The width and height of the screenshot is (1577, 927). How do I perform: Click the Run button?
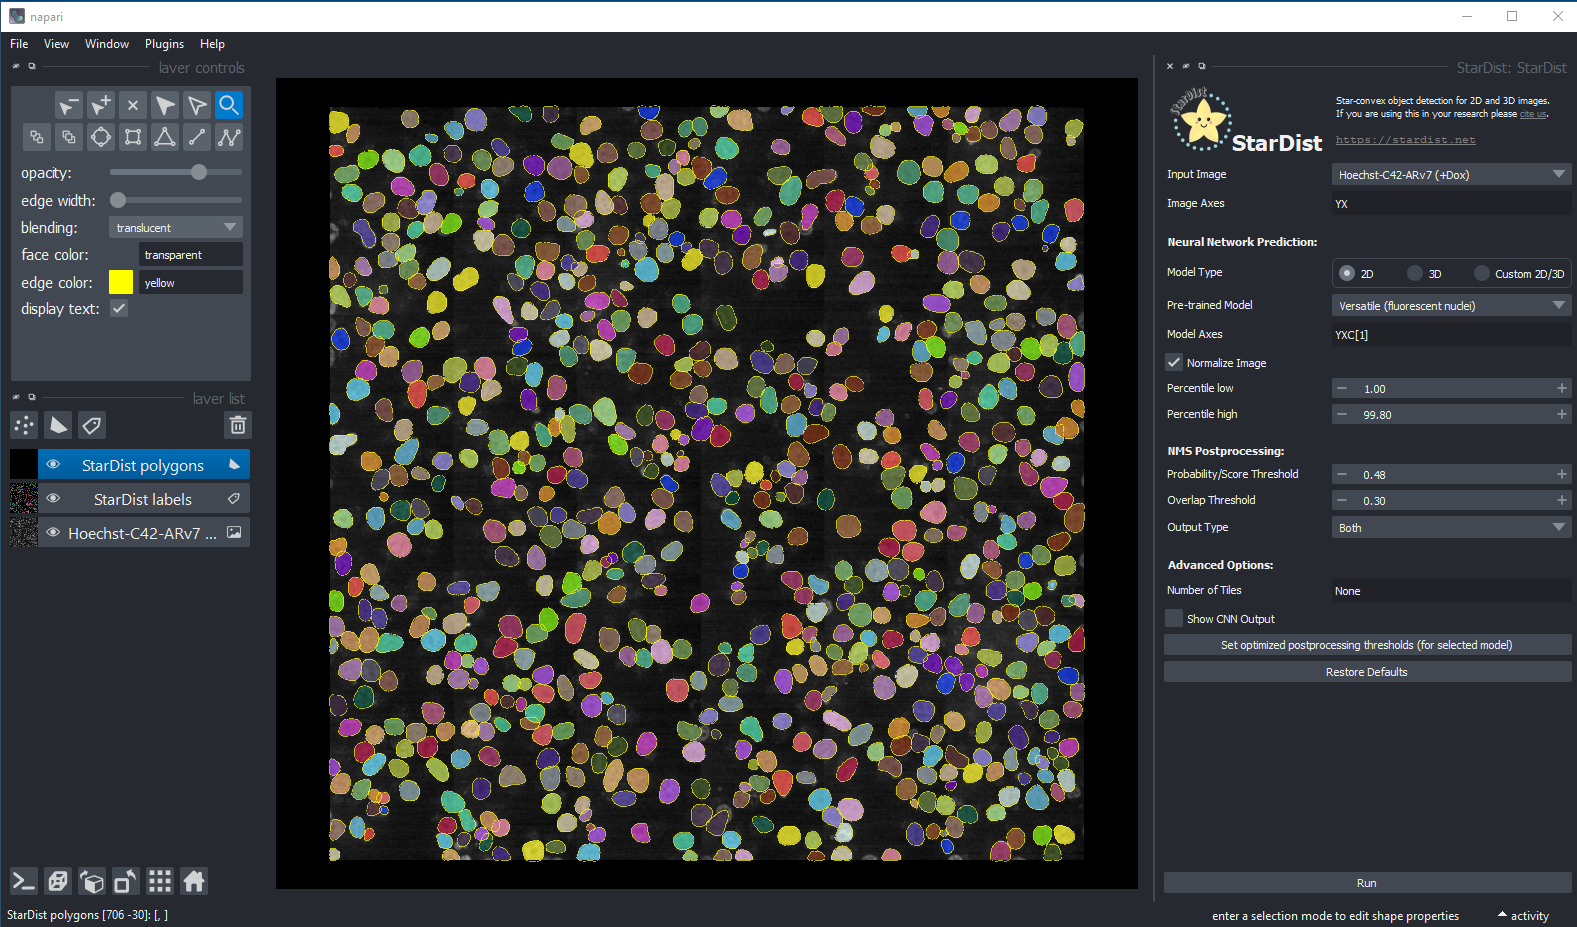1366,883
